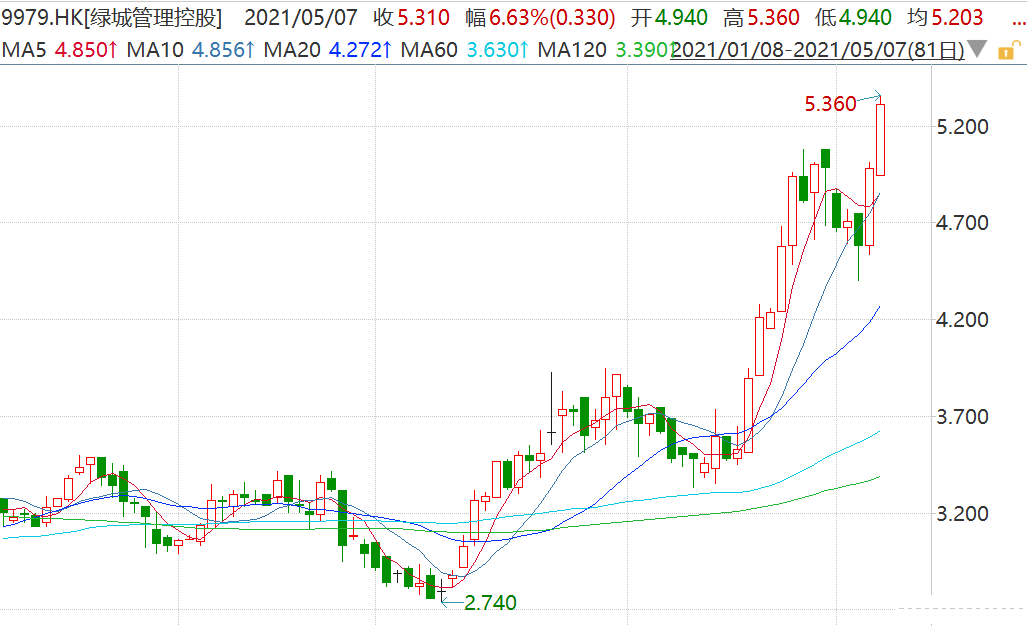The height and width of the screenshot is (626, 1027).
Task: Click the opening price 开 4.940
Action: tap(669, 18)
